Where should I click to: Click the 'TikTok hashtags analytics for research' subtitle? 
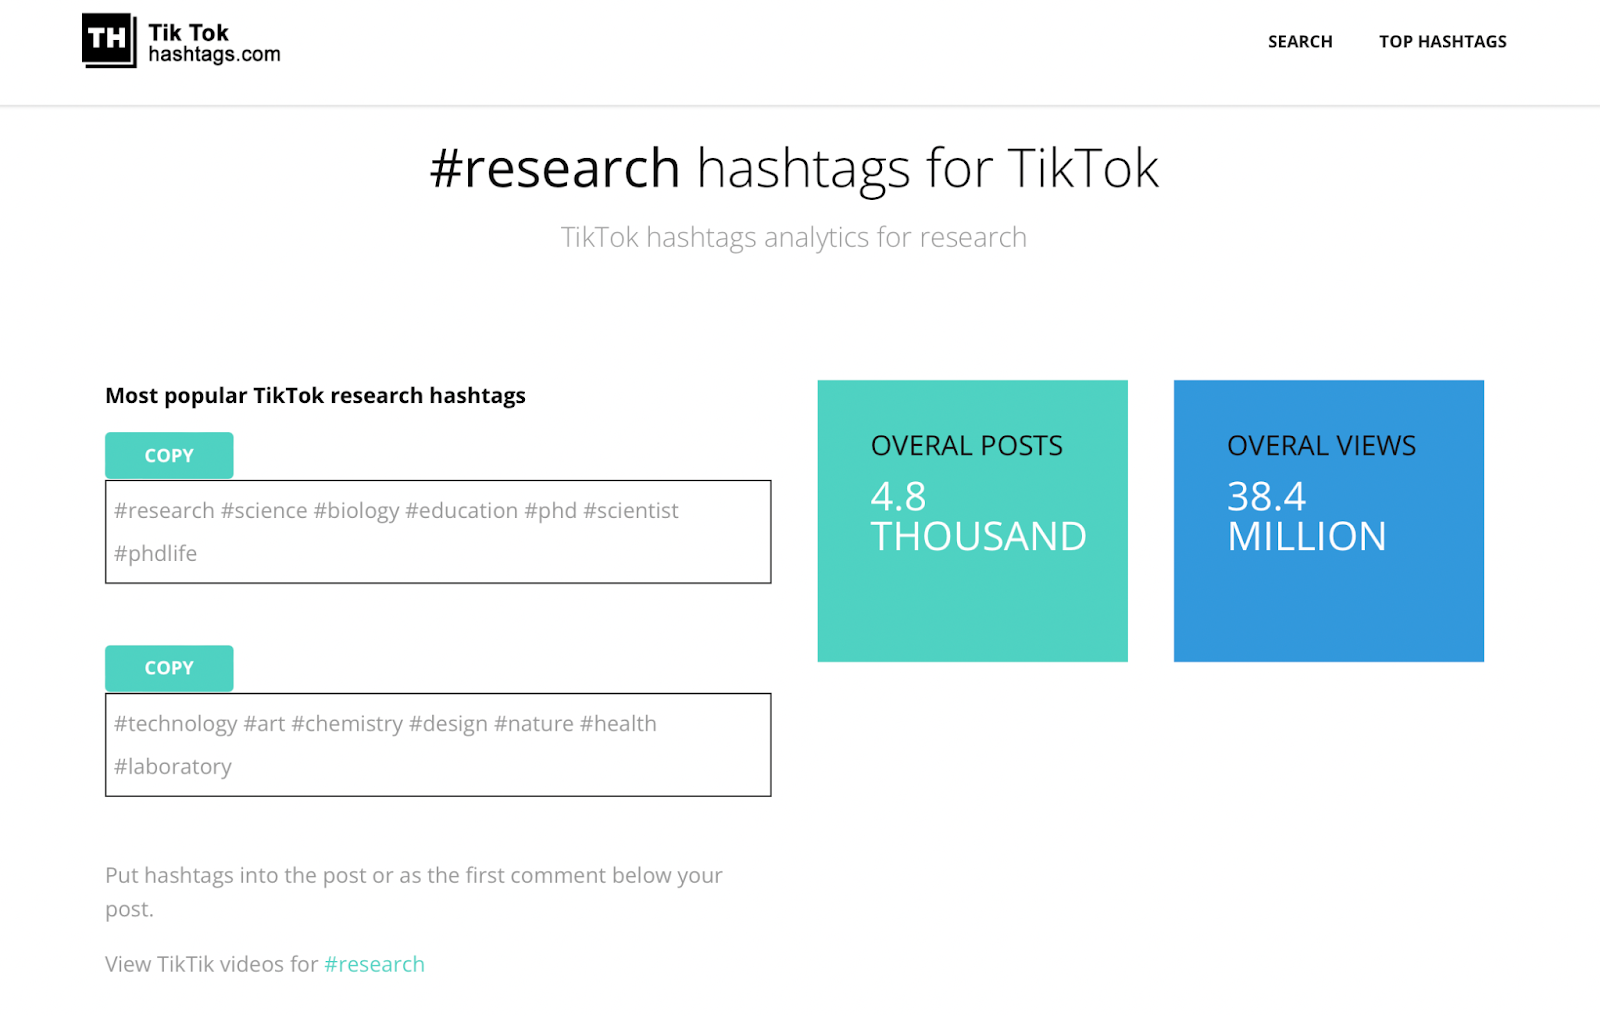[793, 238]
